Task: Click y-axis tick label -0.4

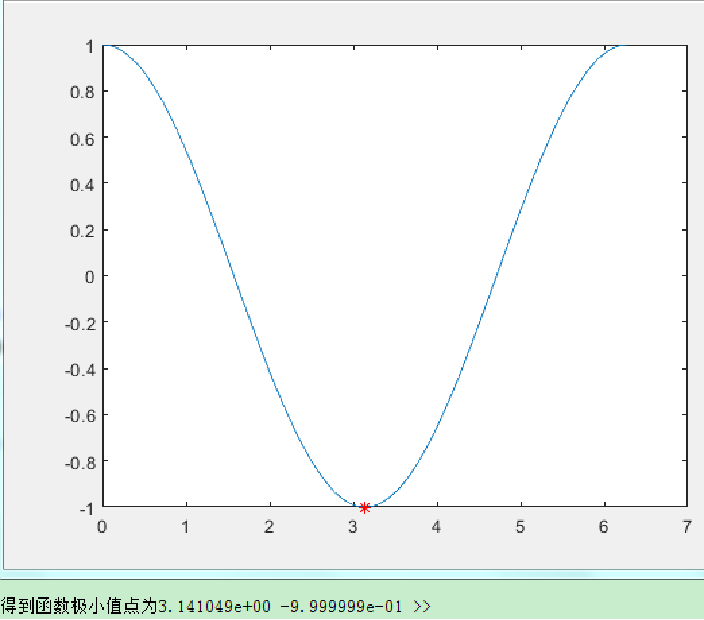Action: pyautogui.click(x=81, y=370)
